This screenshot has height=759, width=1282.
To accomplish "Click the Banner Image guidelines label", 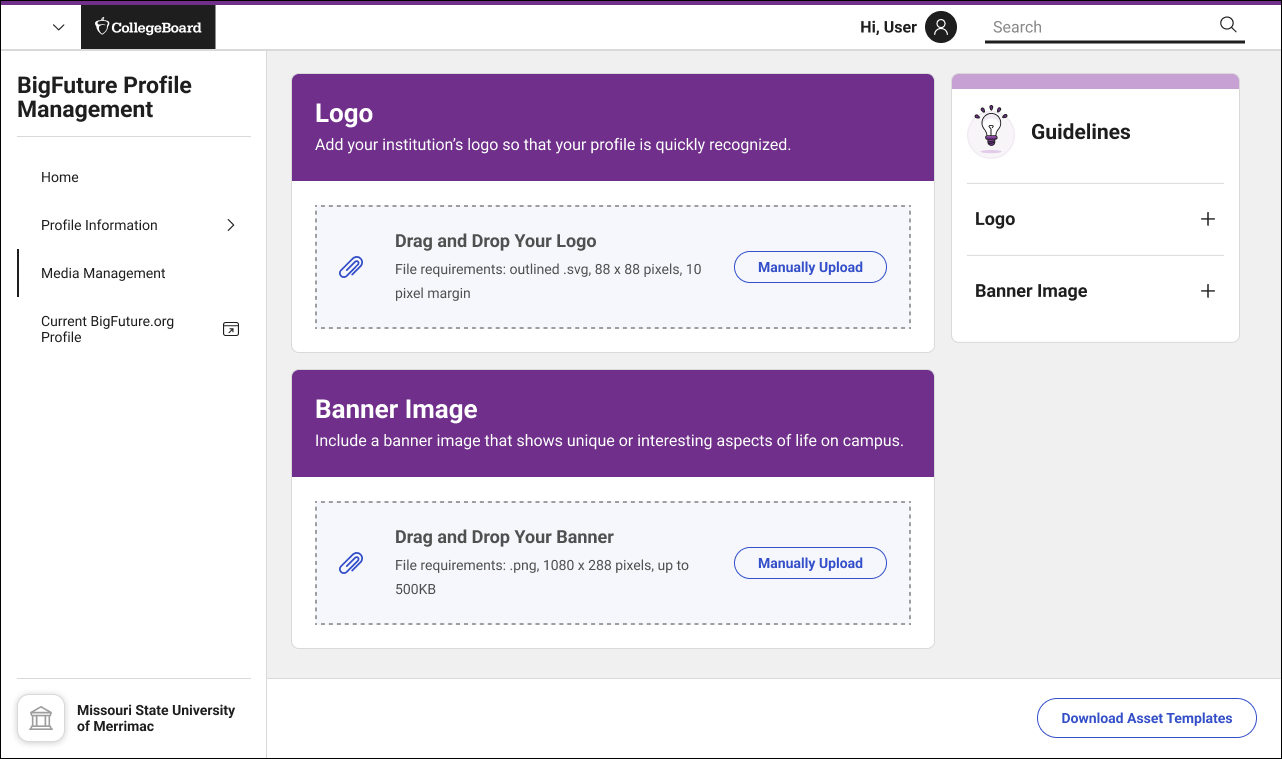I will point(1031,291).
